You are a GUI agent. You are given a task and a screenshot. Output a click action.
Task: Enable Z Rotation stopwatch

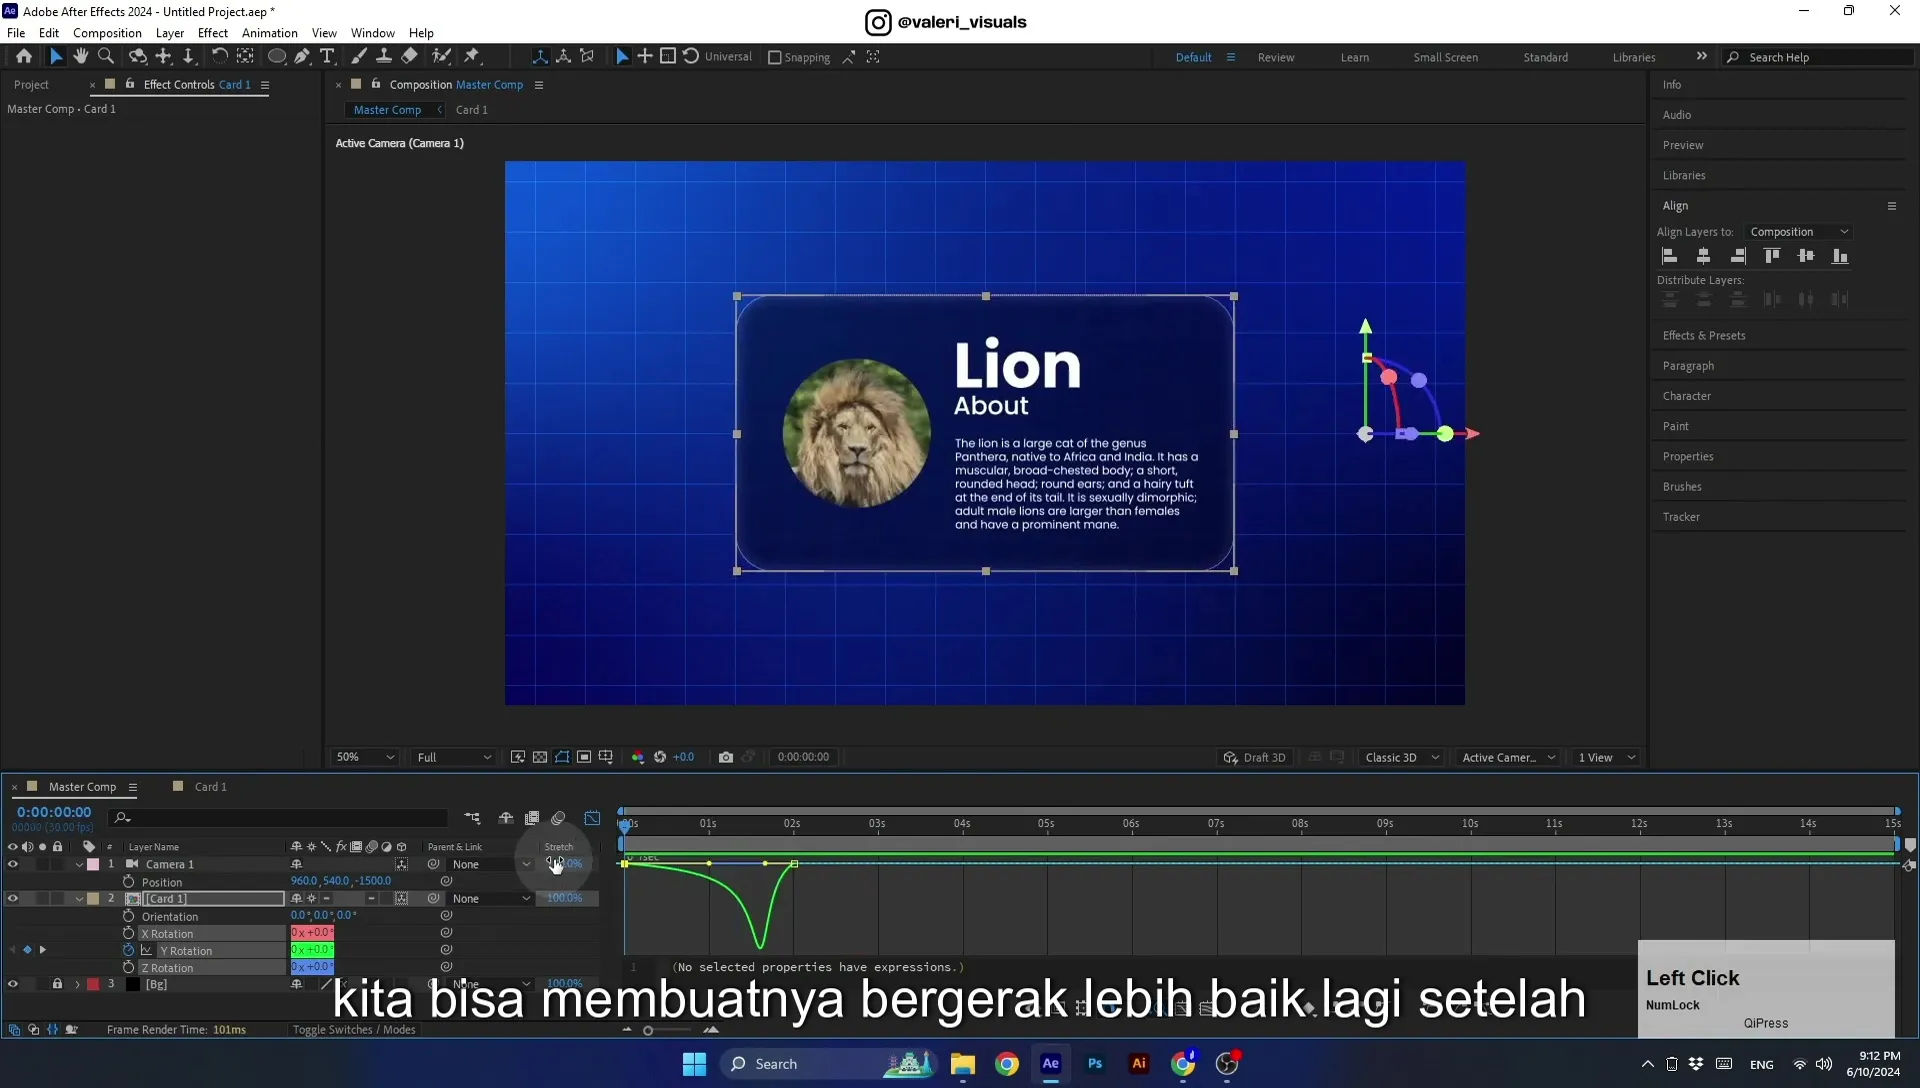click(x=128, y=967)
